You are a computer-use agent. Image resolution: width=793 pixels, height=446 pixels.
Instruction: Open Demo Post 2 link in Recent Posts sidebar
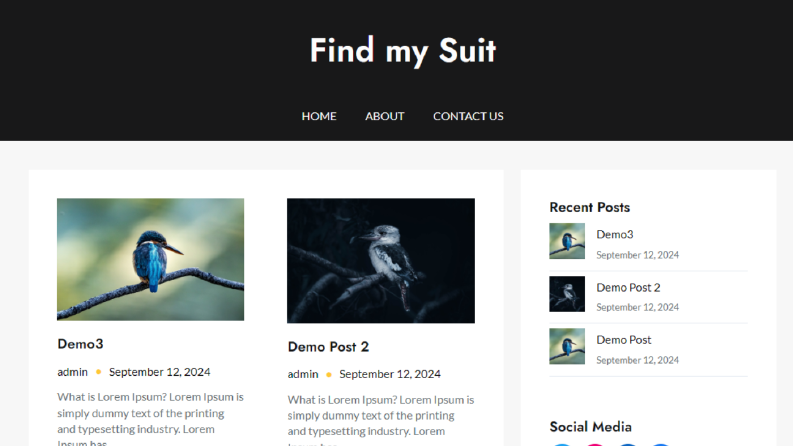click(x=628, y=288)
